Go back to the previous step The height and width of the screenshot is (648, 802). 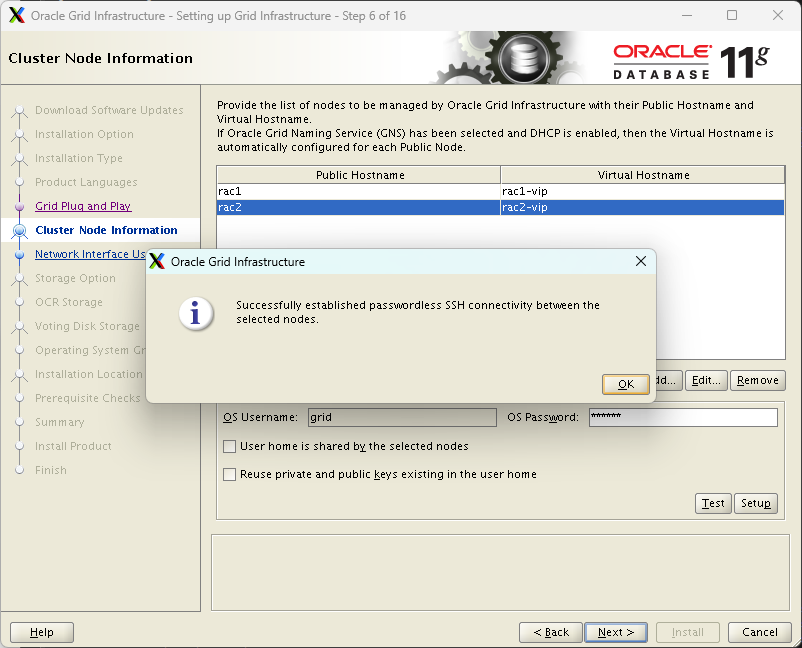551,632
